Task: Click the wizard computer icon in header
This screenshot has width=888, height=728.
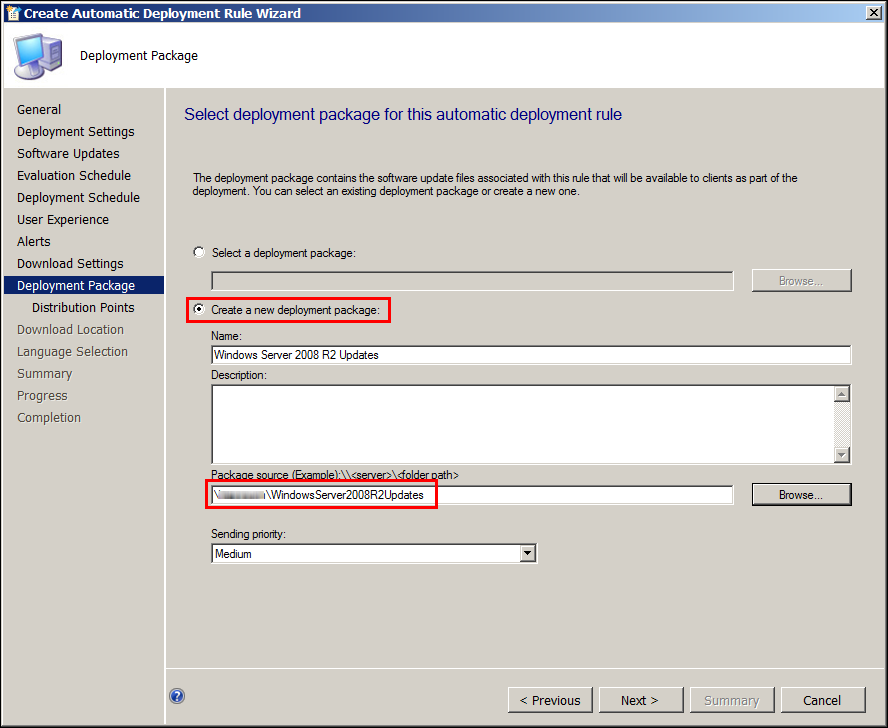Action: [x=36, y=56]
